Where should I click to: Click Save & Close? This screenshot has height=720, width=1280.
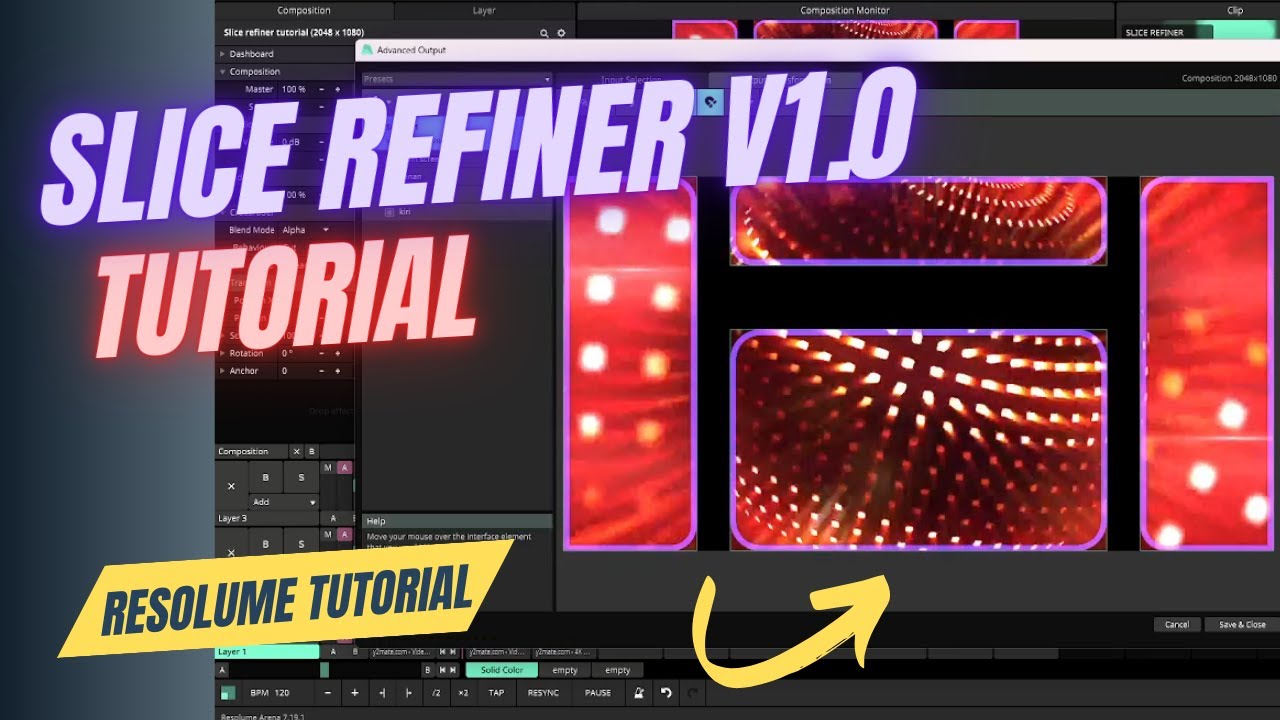click(x=1242, y=624)
